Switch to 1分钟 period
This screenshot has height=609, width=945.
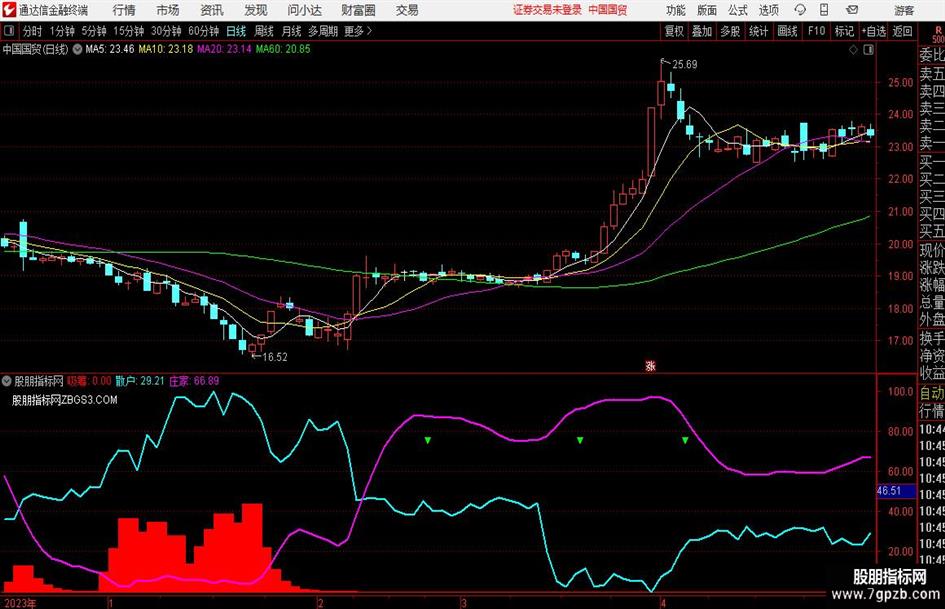[61, 31]
